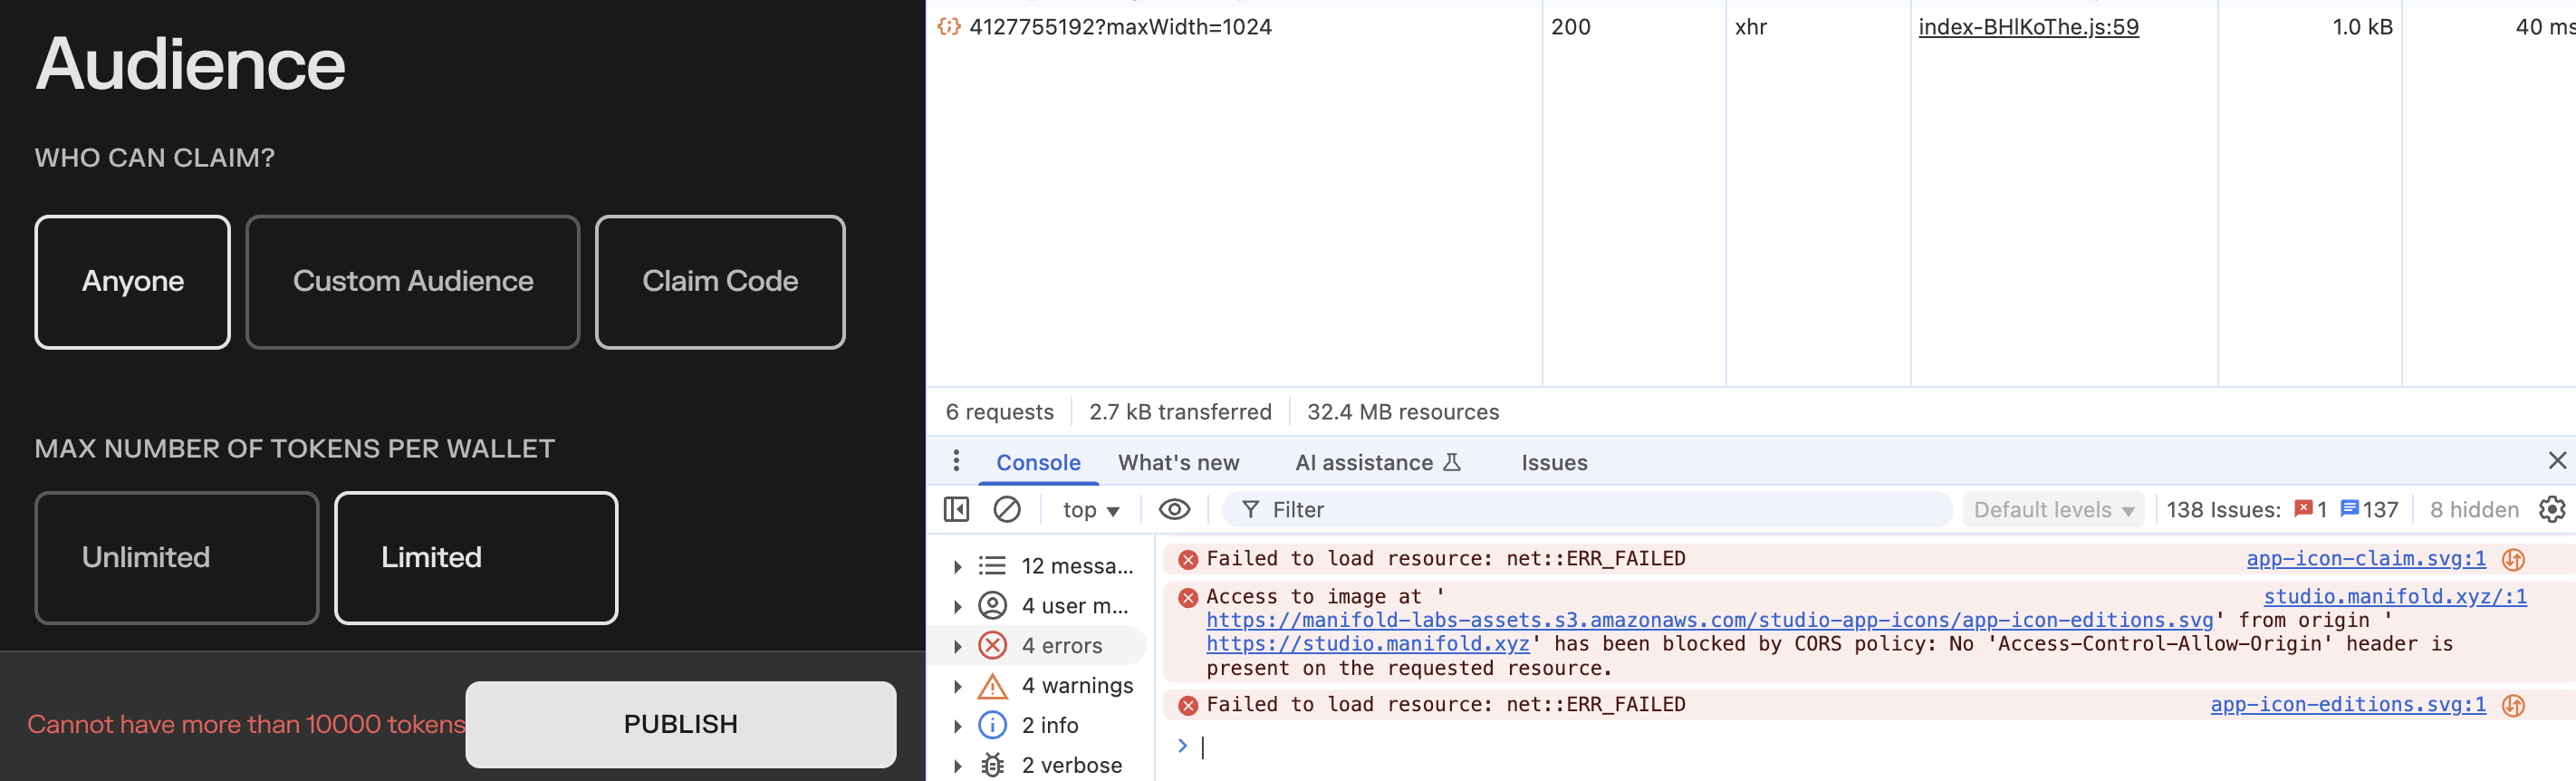Image resolution: width=2576 pixels, height=781 pixels.
Task: Click the blue 137 issues message icon
Action: point(2349,510)
